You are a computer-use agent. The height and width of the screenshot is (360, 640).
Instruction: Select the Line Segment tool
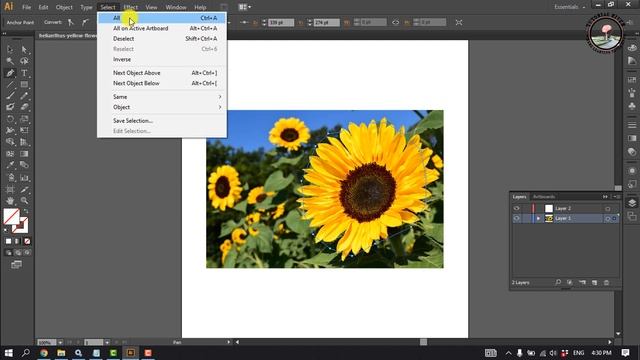[x=10, y=84]
